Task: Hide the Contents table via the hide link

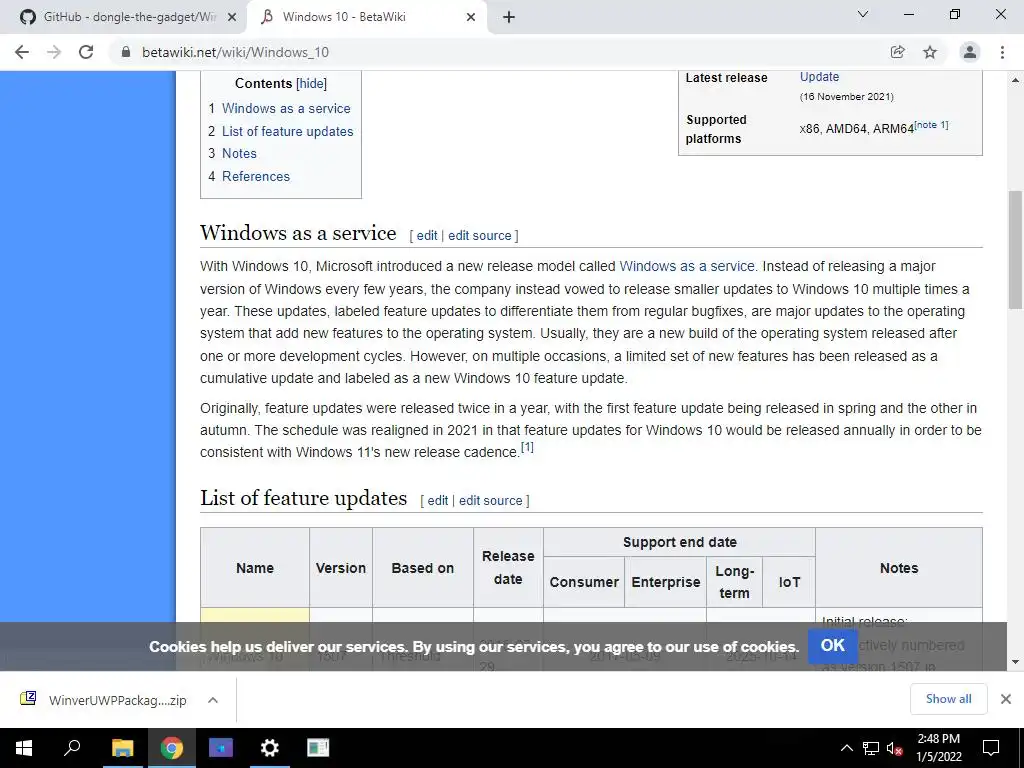Action: (312, 84)
